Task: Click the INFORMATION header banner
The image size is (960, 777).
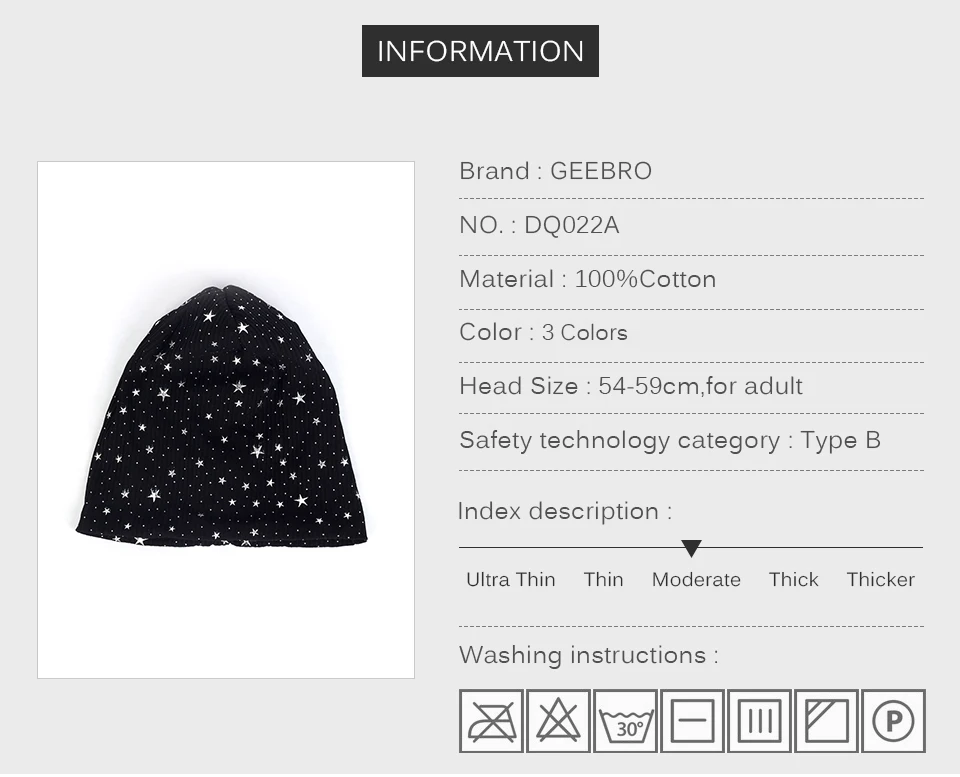Action: [480, 51]
